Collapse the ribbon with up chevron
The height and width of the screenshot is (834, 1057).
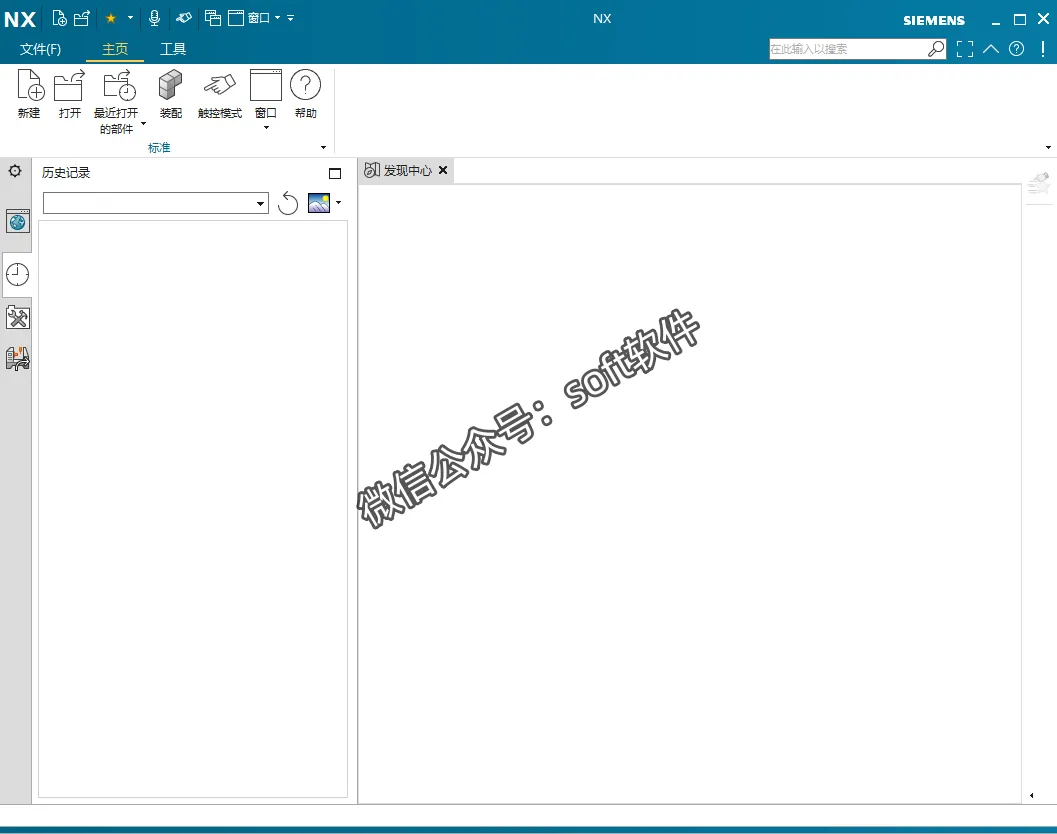coord(991,49)
